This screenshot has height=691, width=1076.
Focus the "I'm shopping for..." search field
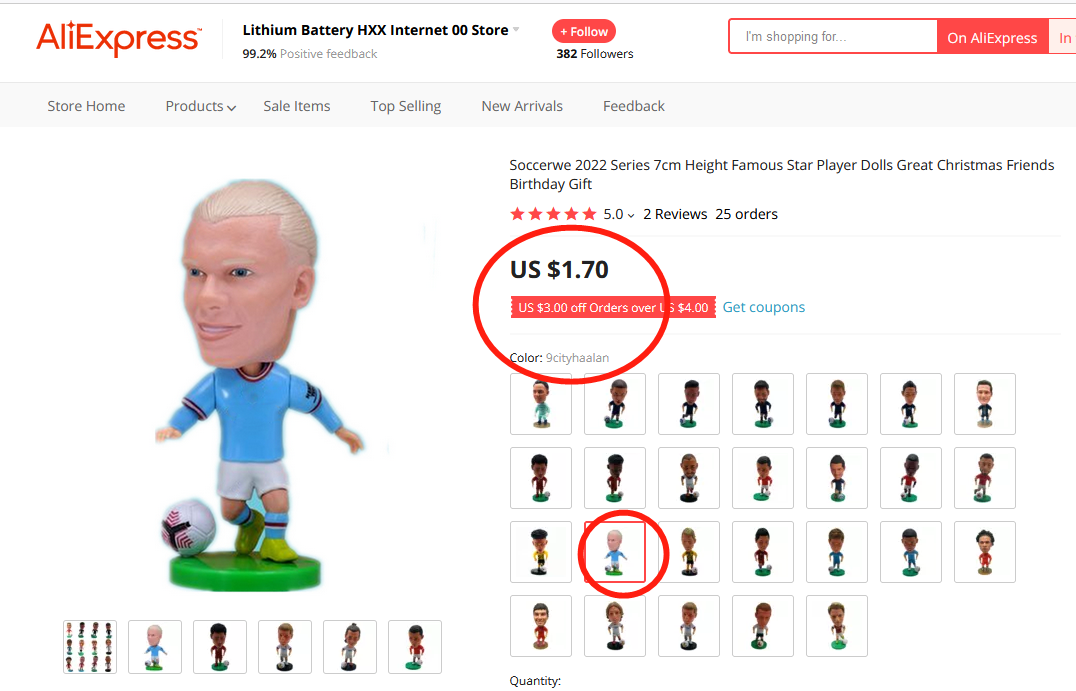tap(833, 36)
